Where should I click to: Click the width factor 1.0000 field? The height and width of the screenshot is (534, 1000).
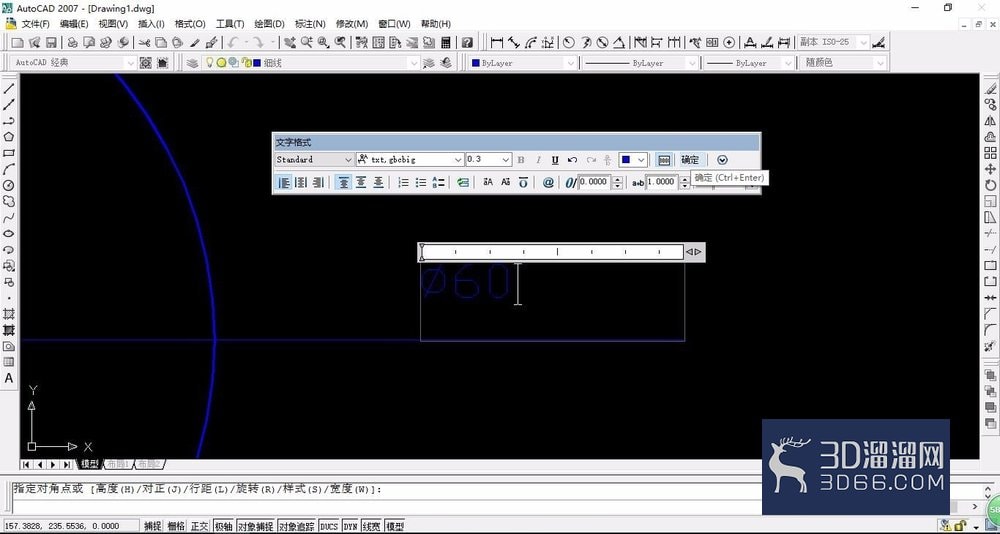pos(661,182)
